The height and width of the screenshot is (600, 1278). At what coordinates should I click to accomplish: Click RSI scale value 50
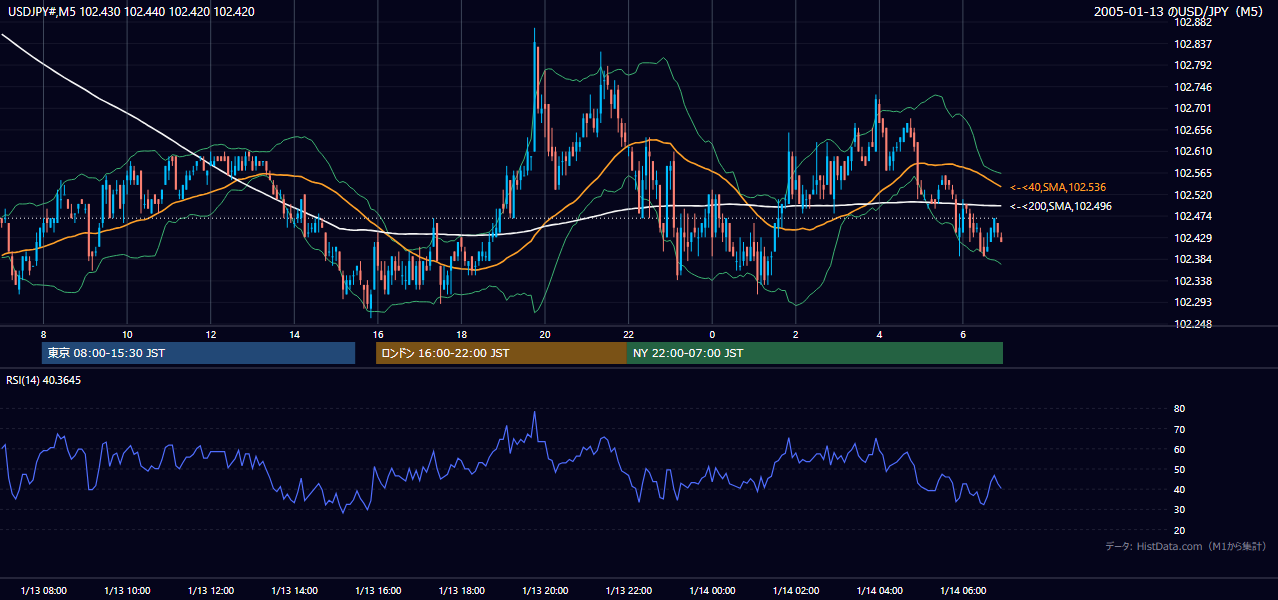pyautogui.click(x=1179, y=469)
